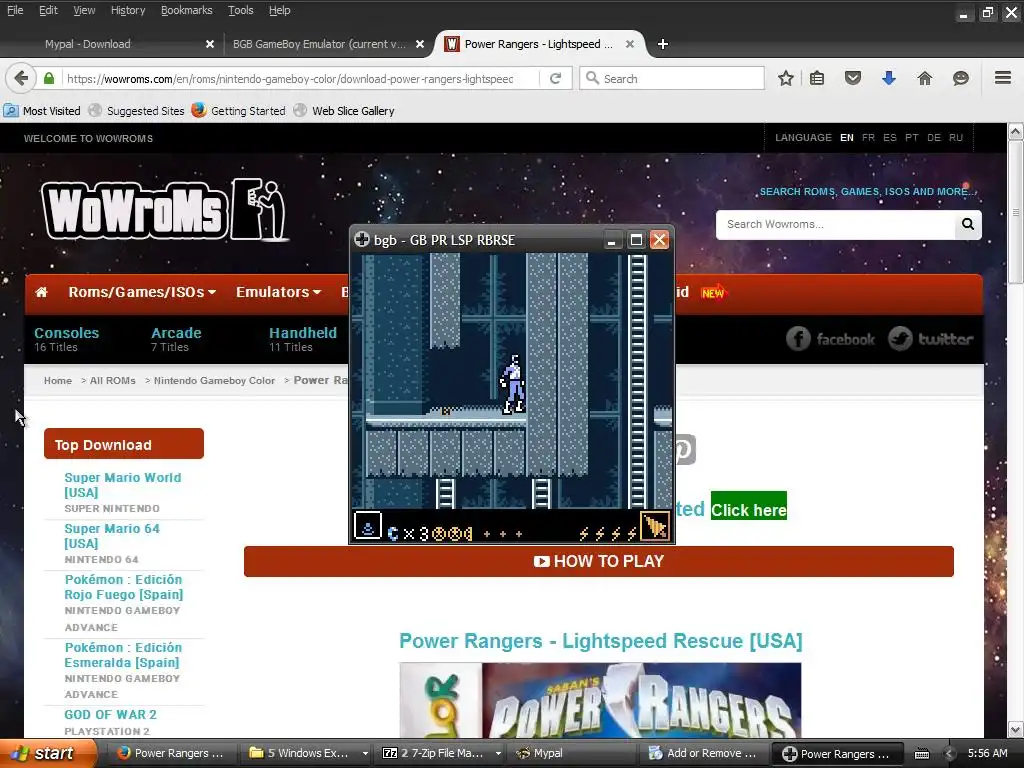Viewport: 1024px width, 768px height.
Task: Click the browser back arrow button
Action: coord(21,78)
